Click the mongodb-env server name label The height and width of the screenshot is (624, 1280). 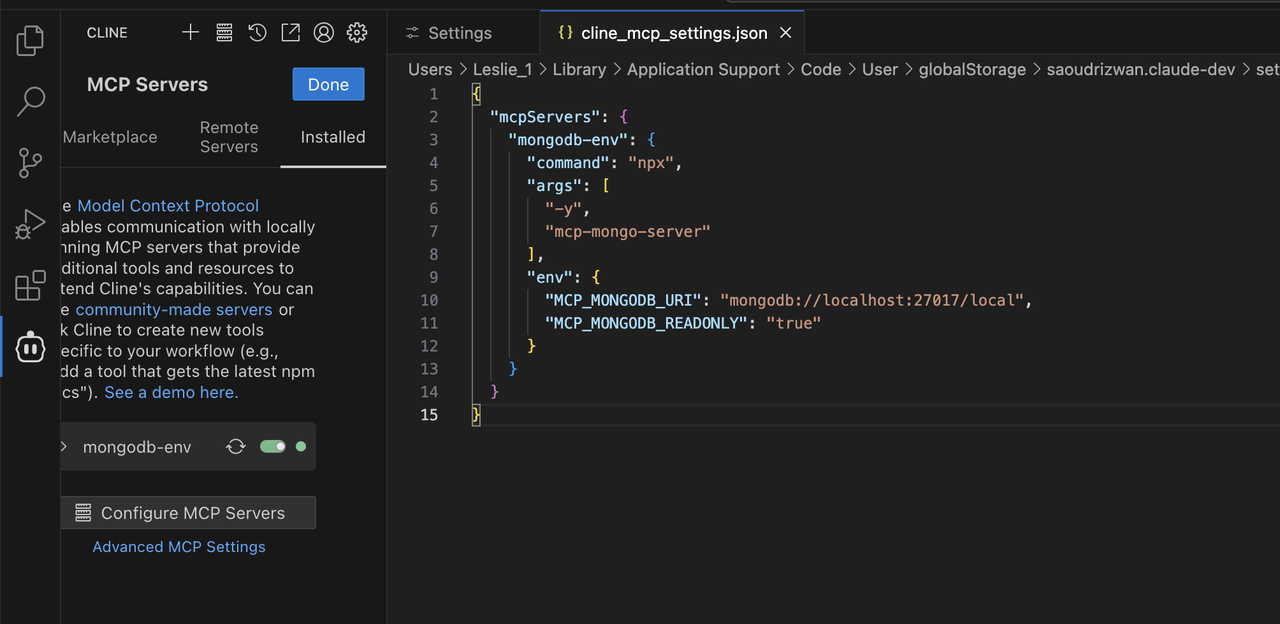(x=137, y=447)
